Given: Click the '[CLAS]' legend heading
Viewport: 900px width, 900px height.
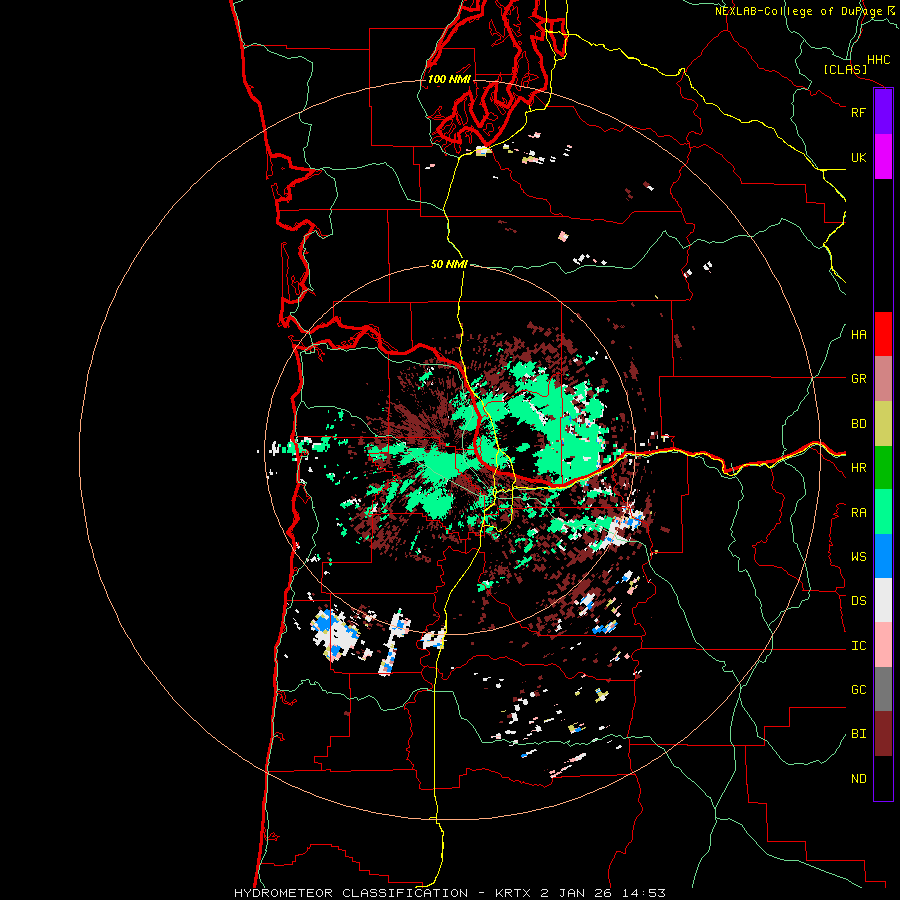Looking at the screenshot, I should tap(845, 69).
